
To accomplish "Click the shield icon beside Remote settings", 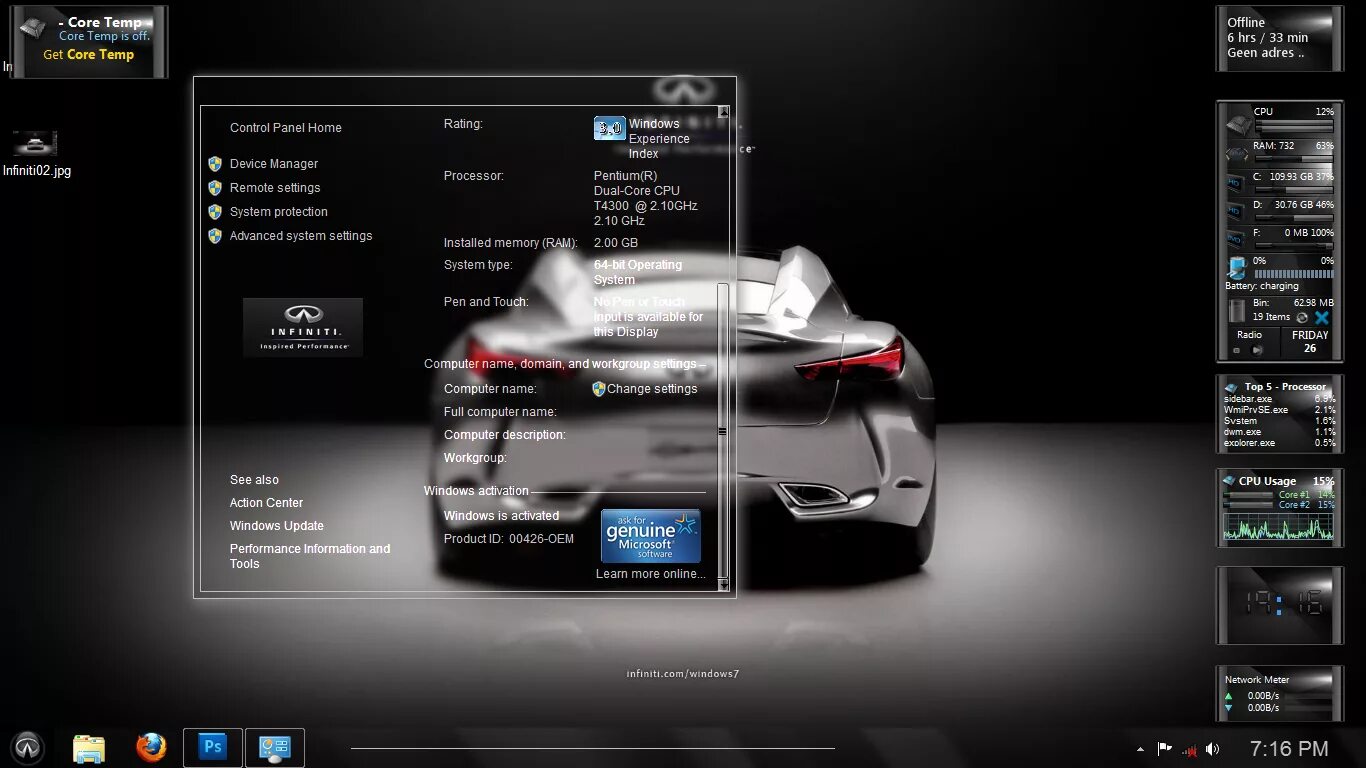I will (x=214, y=188).
